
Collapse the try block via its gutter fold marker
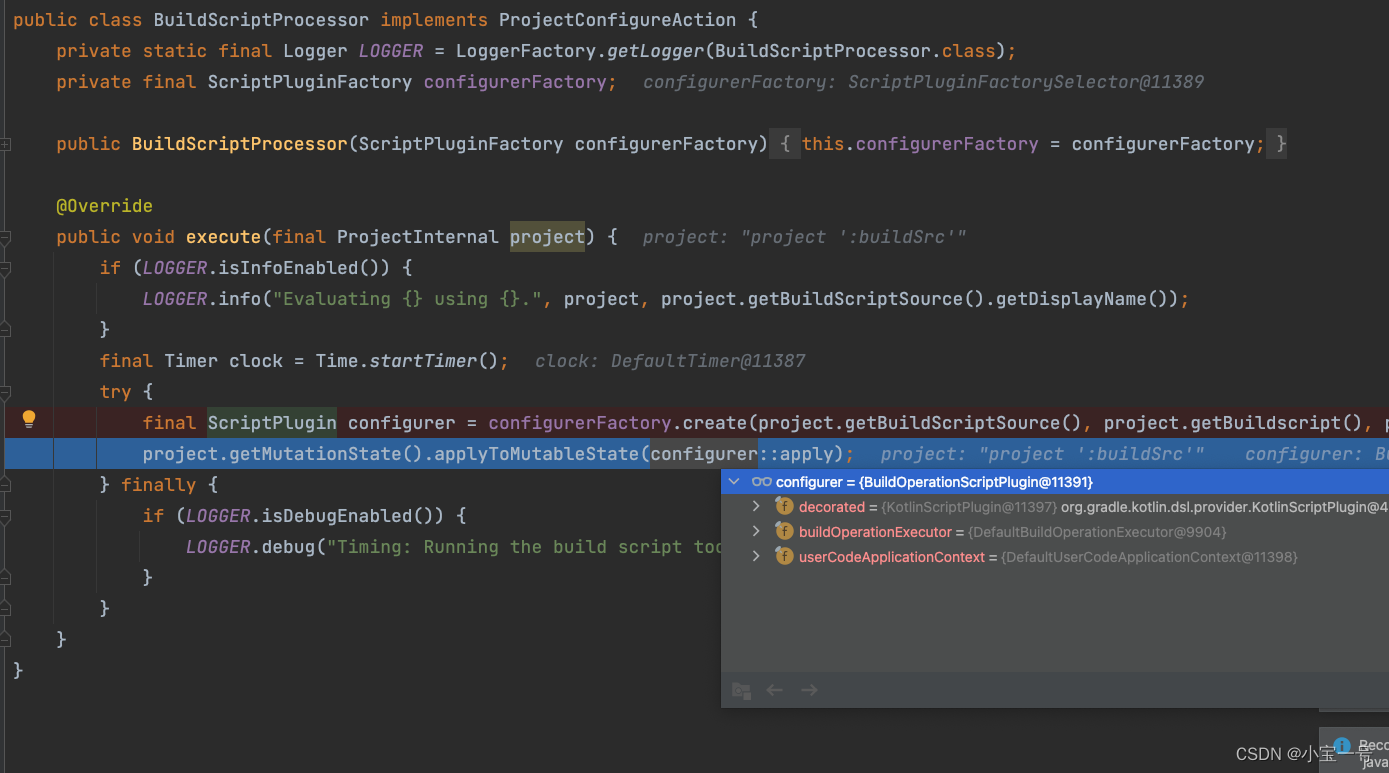pyautogui.click(x=5, y=392)
